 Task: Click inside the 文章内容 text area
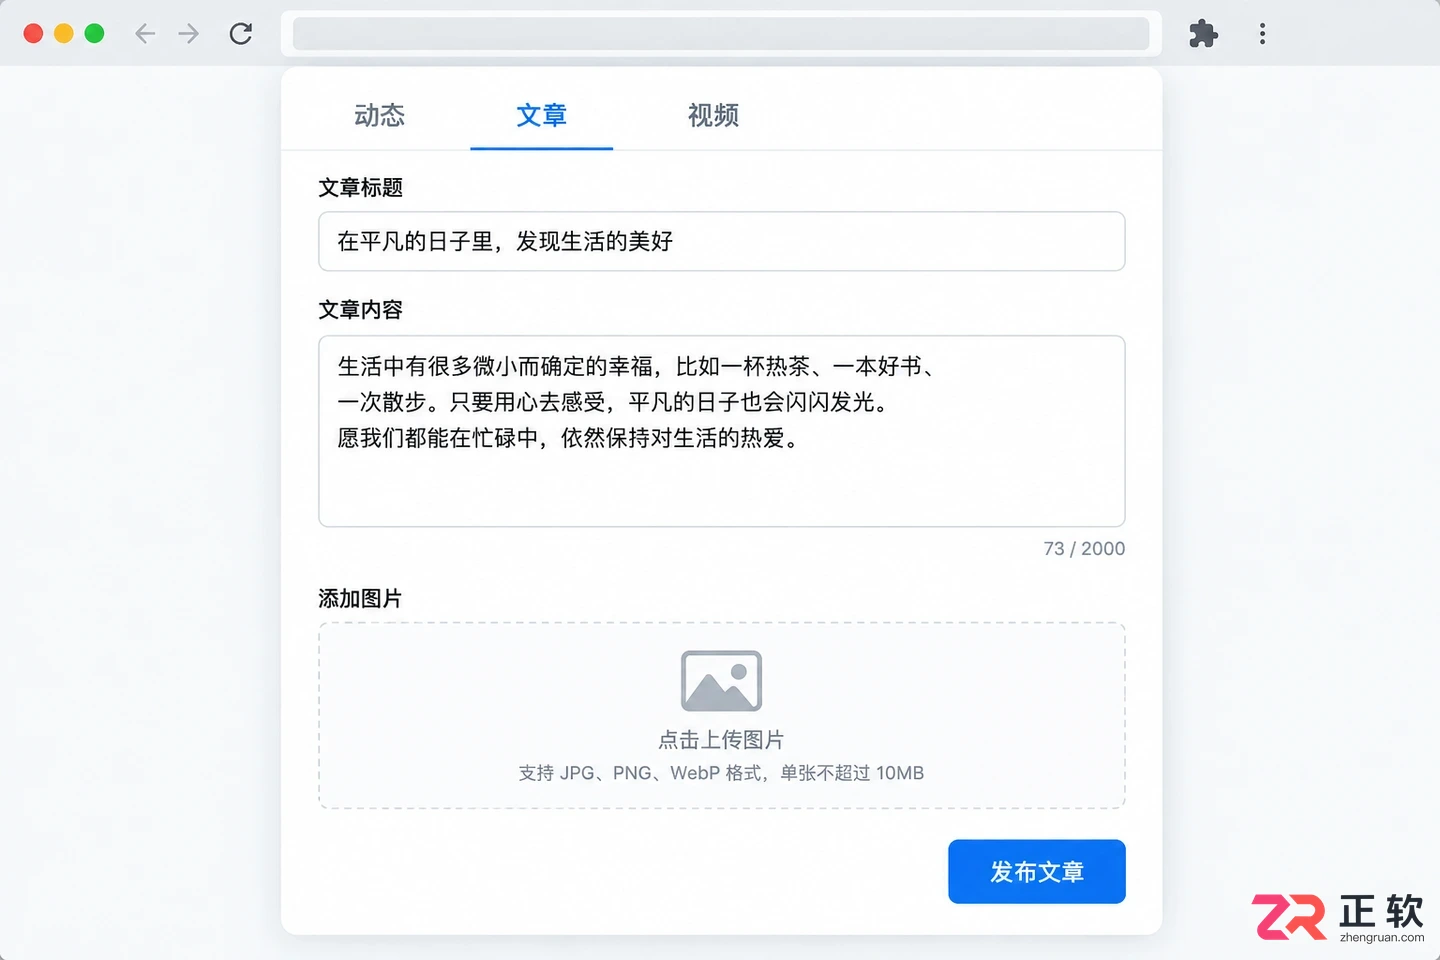coord(722,431)
